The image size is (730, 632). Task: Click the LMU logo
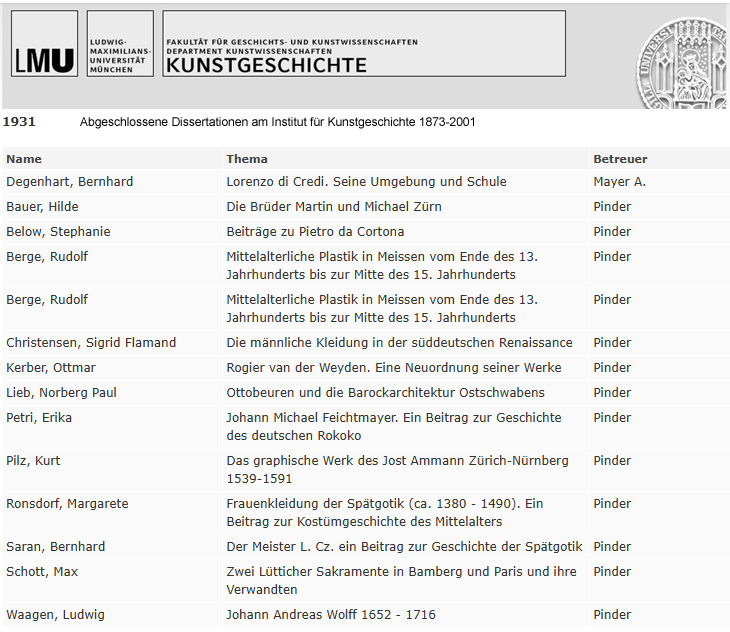coord(44,44)
